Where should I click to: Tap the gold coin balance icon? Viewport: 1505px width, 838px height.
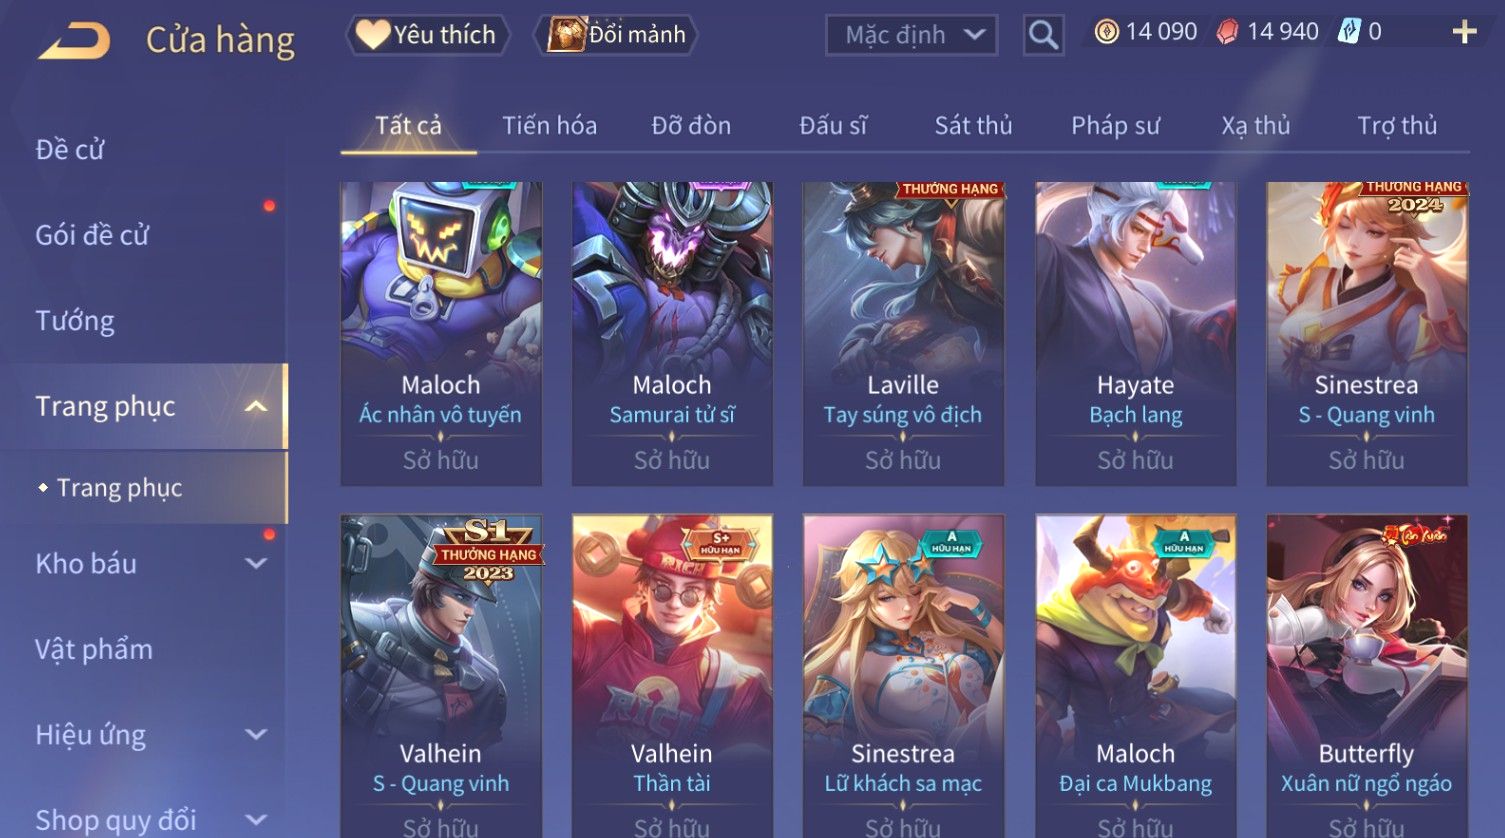click(x=1106, y=32)
